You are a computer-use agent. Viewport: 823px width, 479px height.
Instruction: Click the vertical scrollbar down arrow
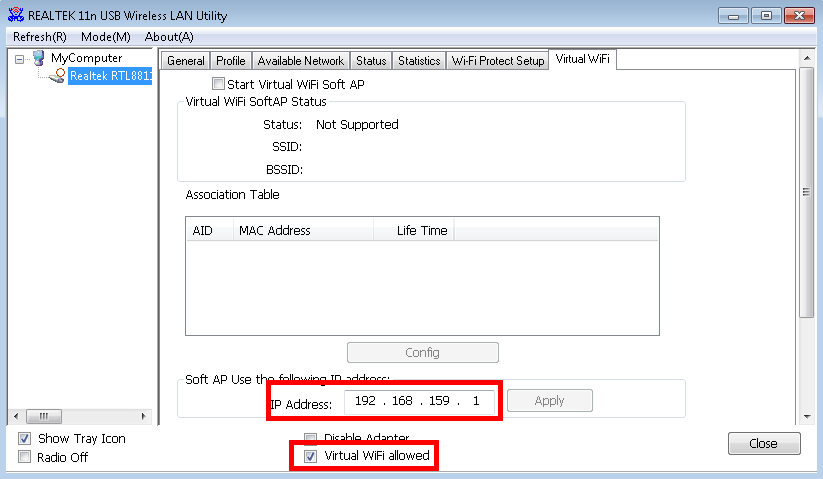pyautogui.click(x=807, y=417)
